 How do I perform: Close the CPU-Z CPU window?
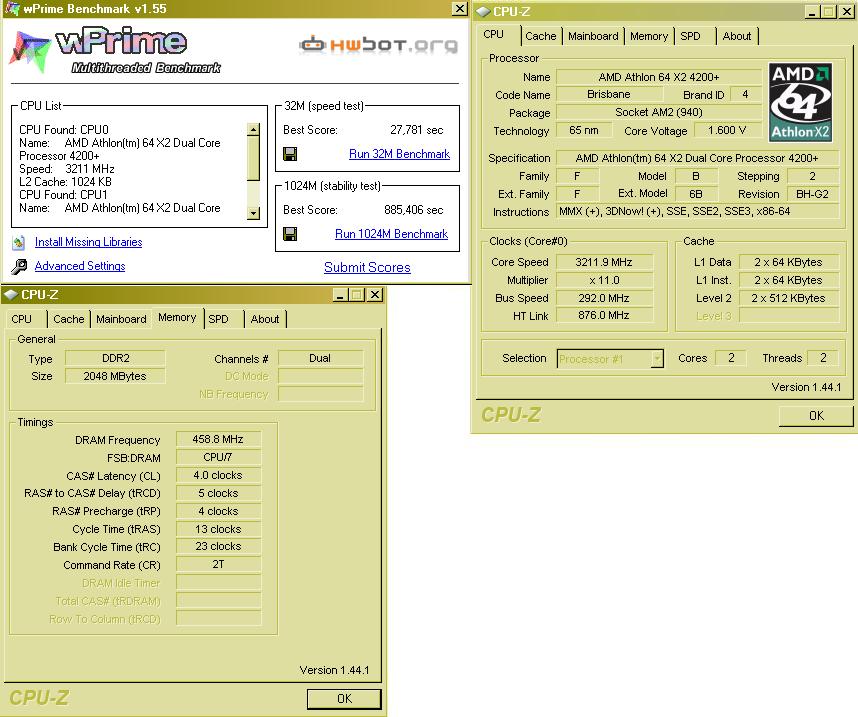847,11
